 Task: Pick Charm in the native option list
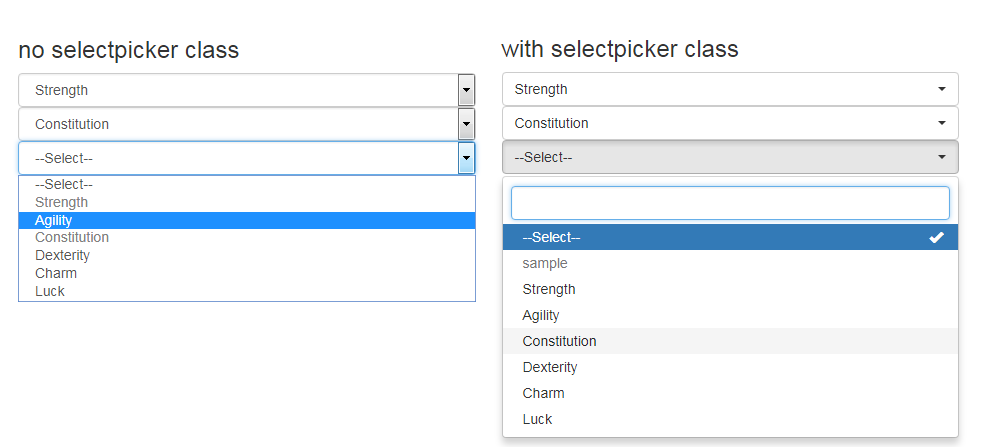(x=247, y=273)
